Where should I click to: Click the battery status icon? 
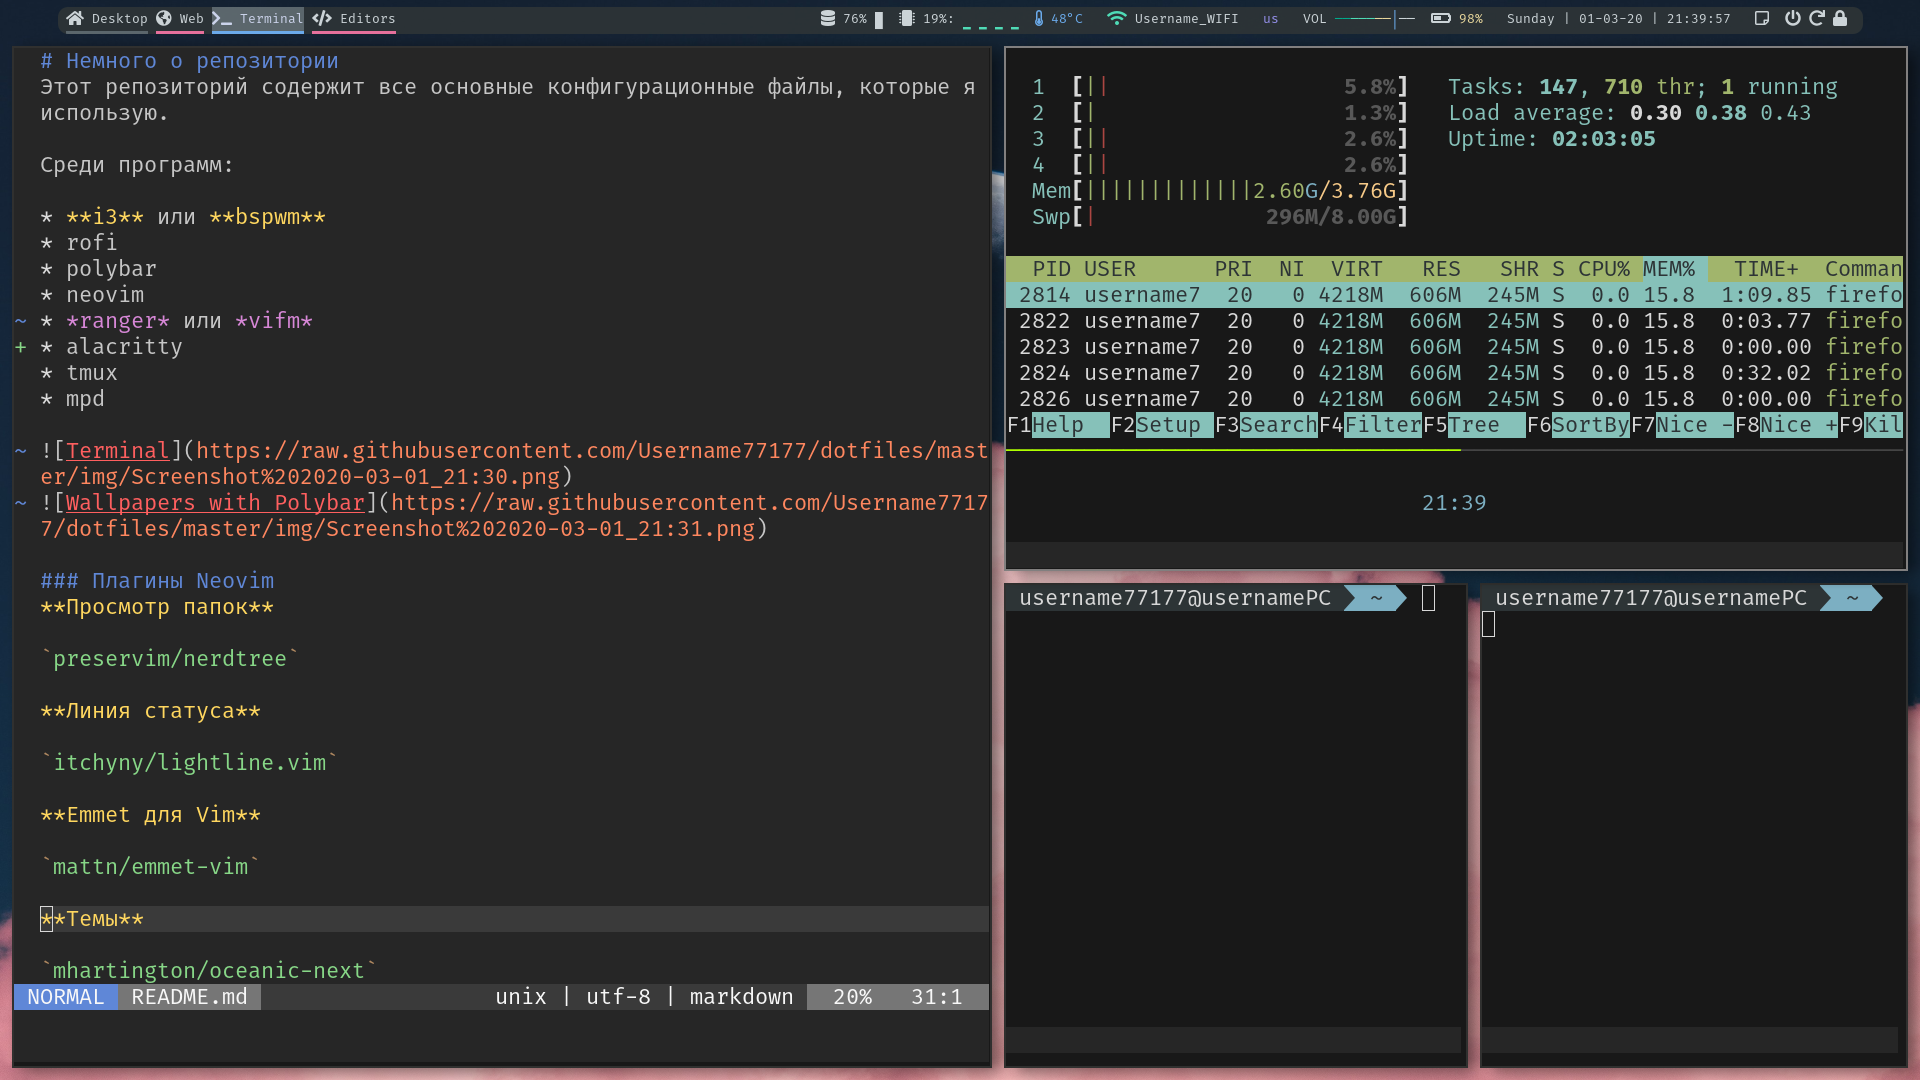click(x=1440, y=18)
